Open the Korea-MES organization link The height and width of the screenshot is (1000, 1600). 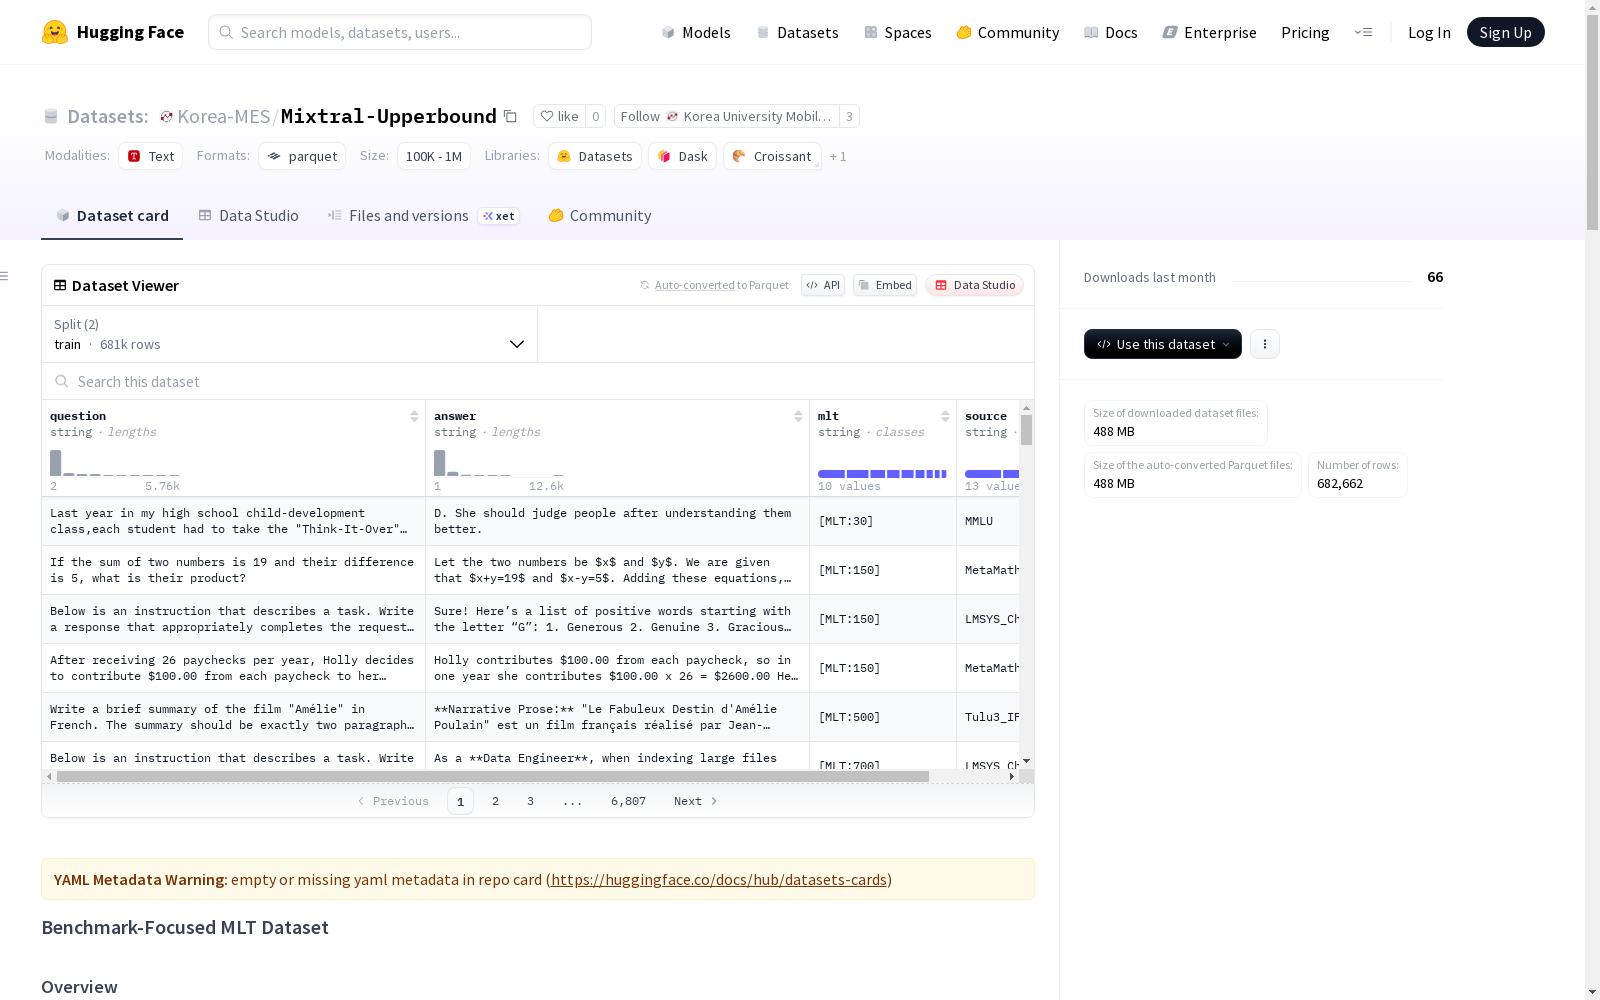pos(224,116)
